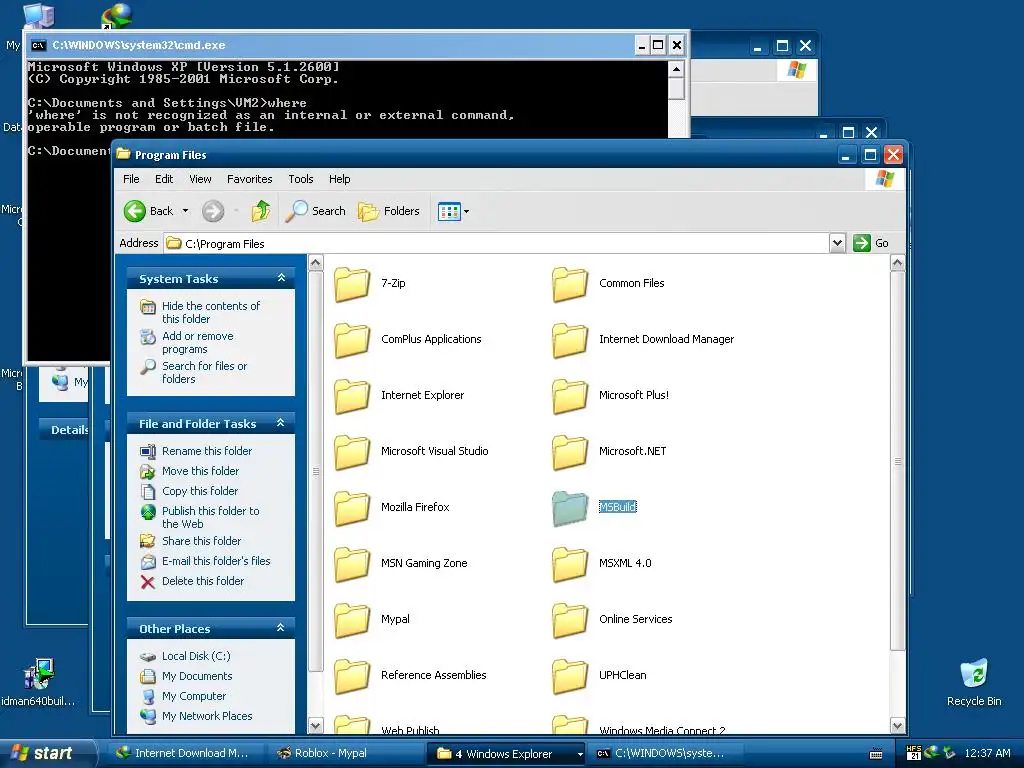The image size is (1024, 768).
Task: Click the green Back arrow icon
Action: coord(135,211)
